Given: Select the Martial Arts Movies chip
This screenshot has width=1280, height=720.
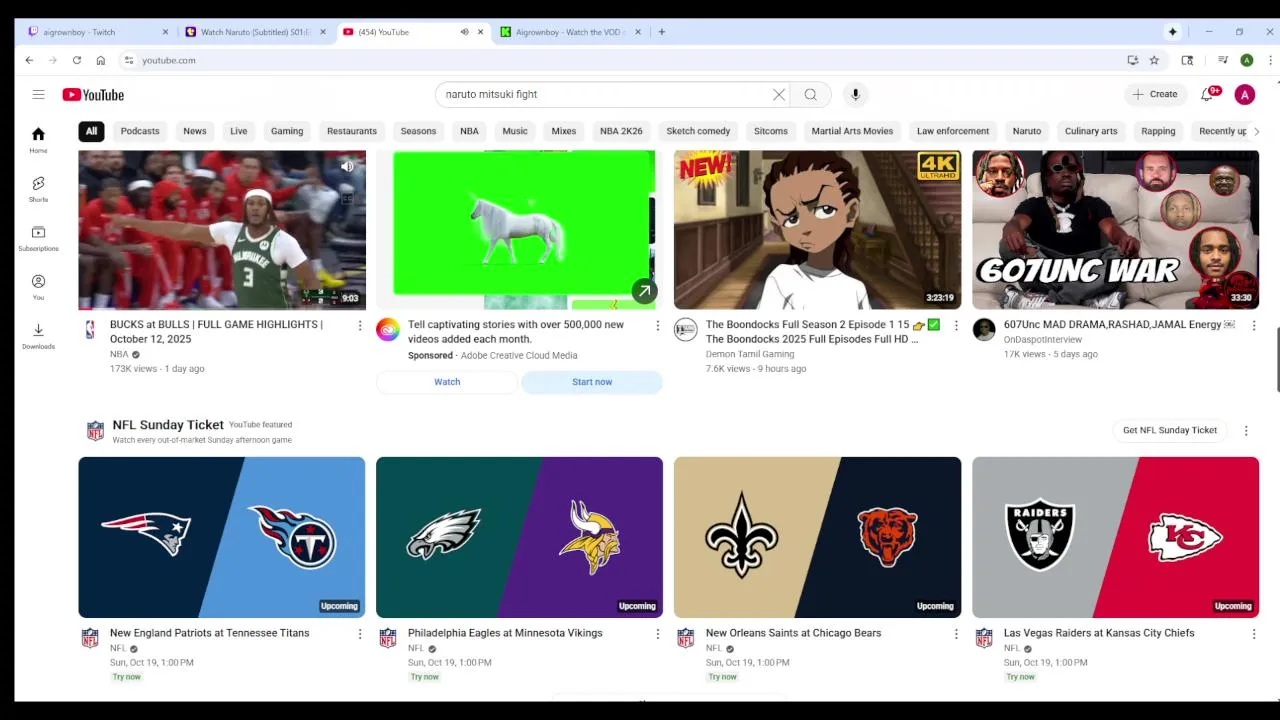Looking at the screenshot, I should click(852, 131).
